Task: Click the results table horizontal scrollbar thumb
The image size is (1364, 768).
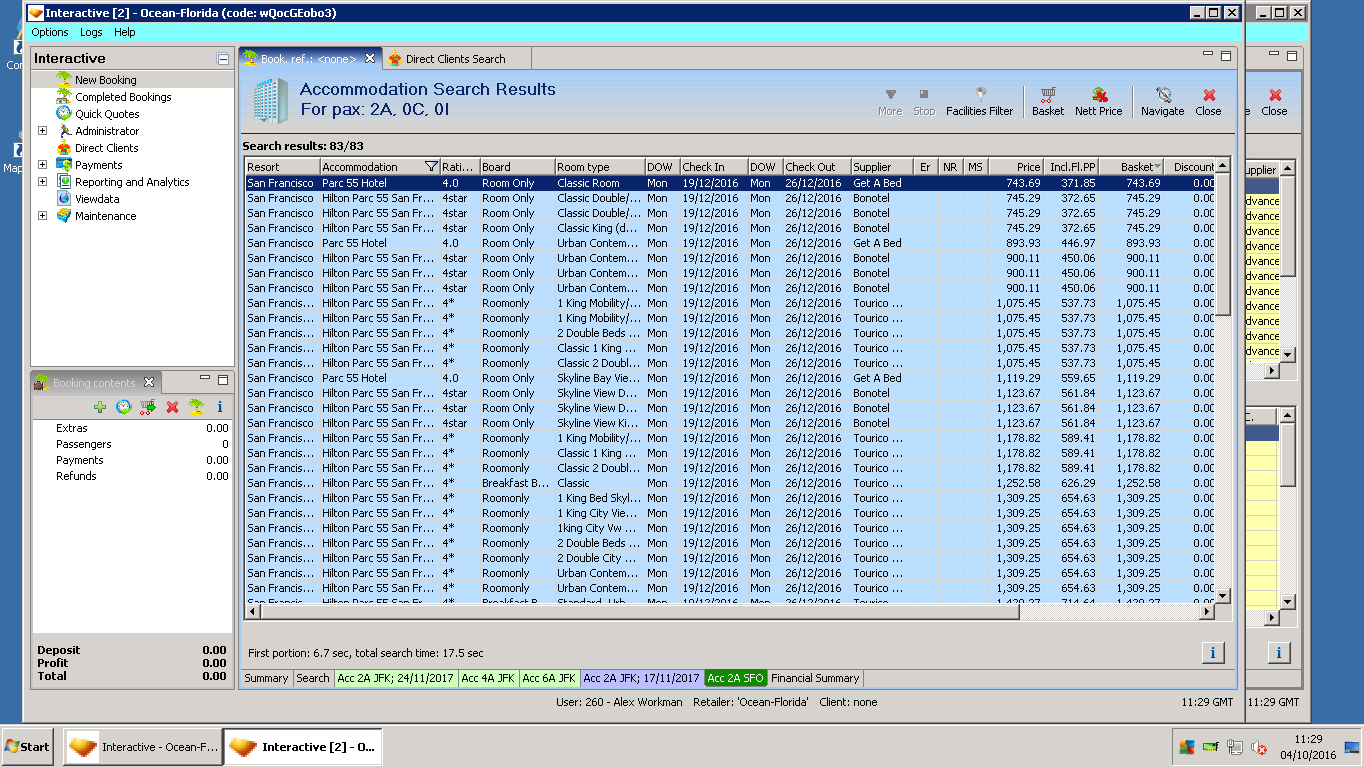Action: point(638,612)
